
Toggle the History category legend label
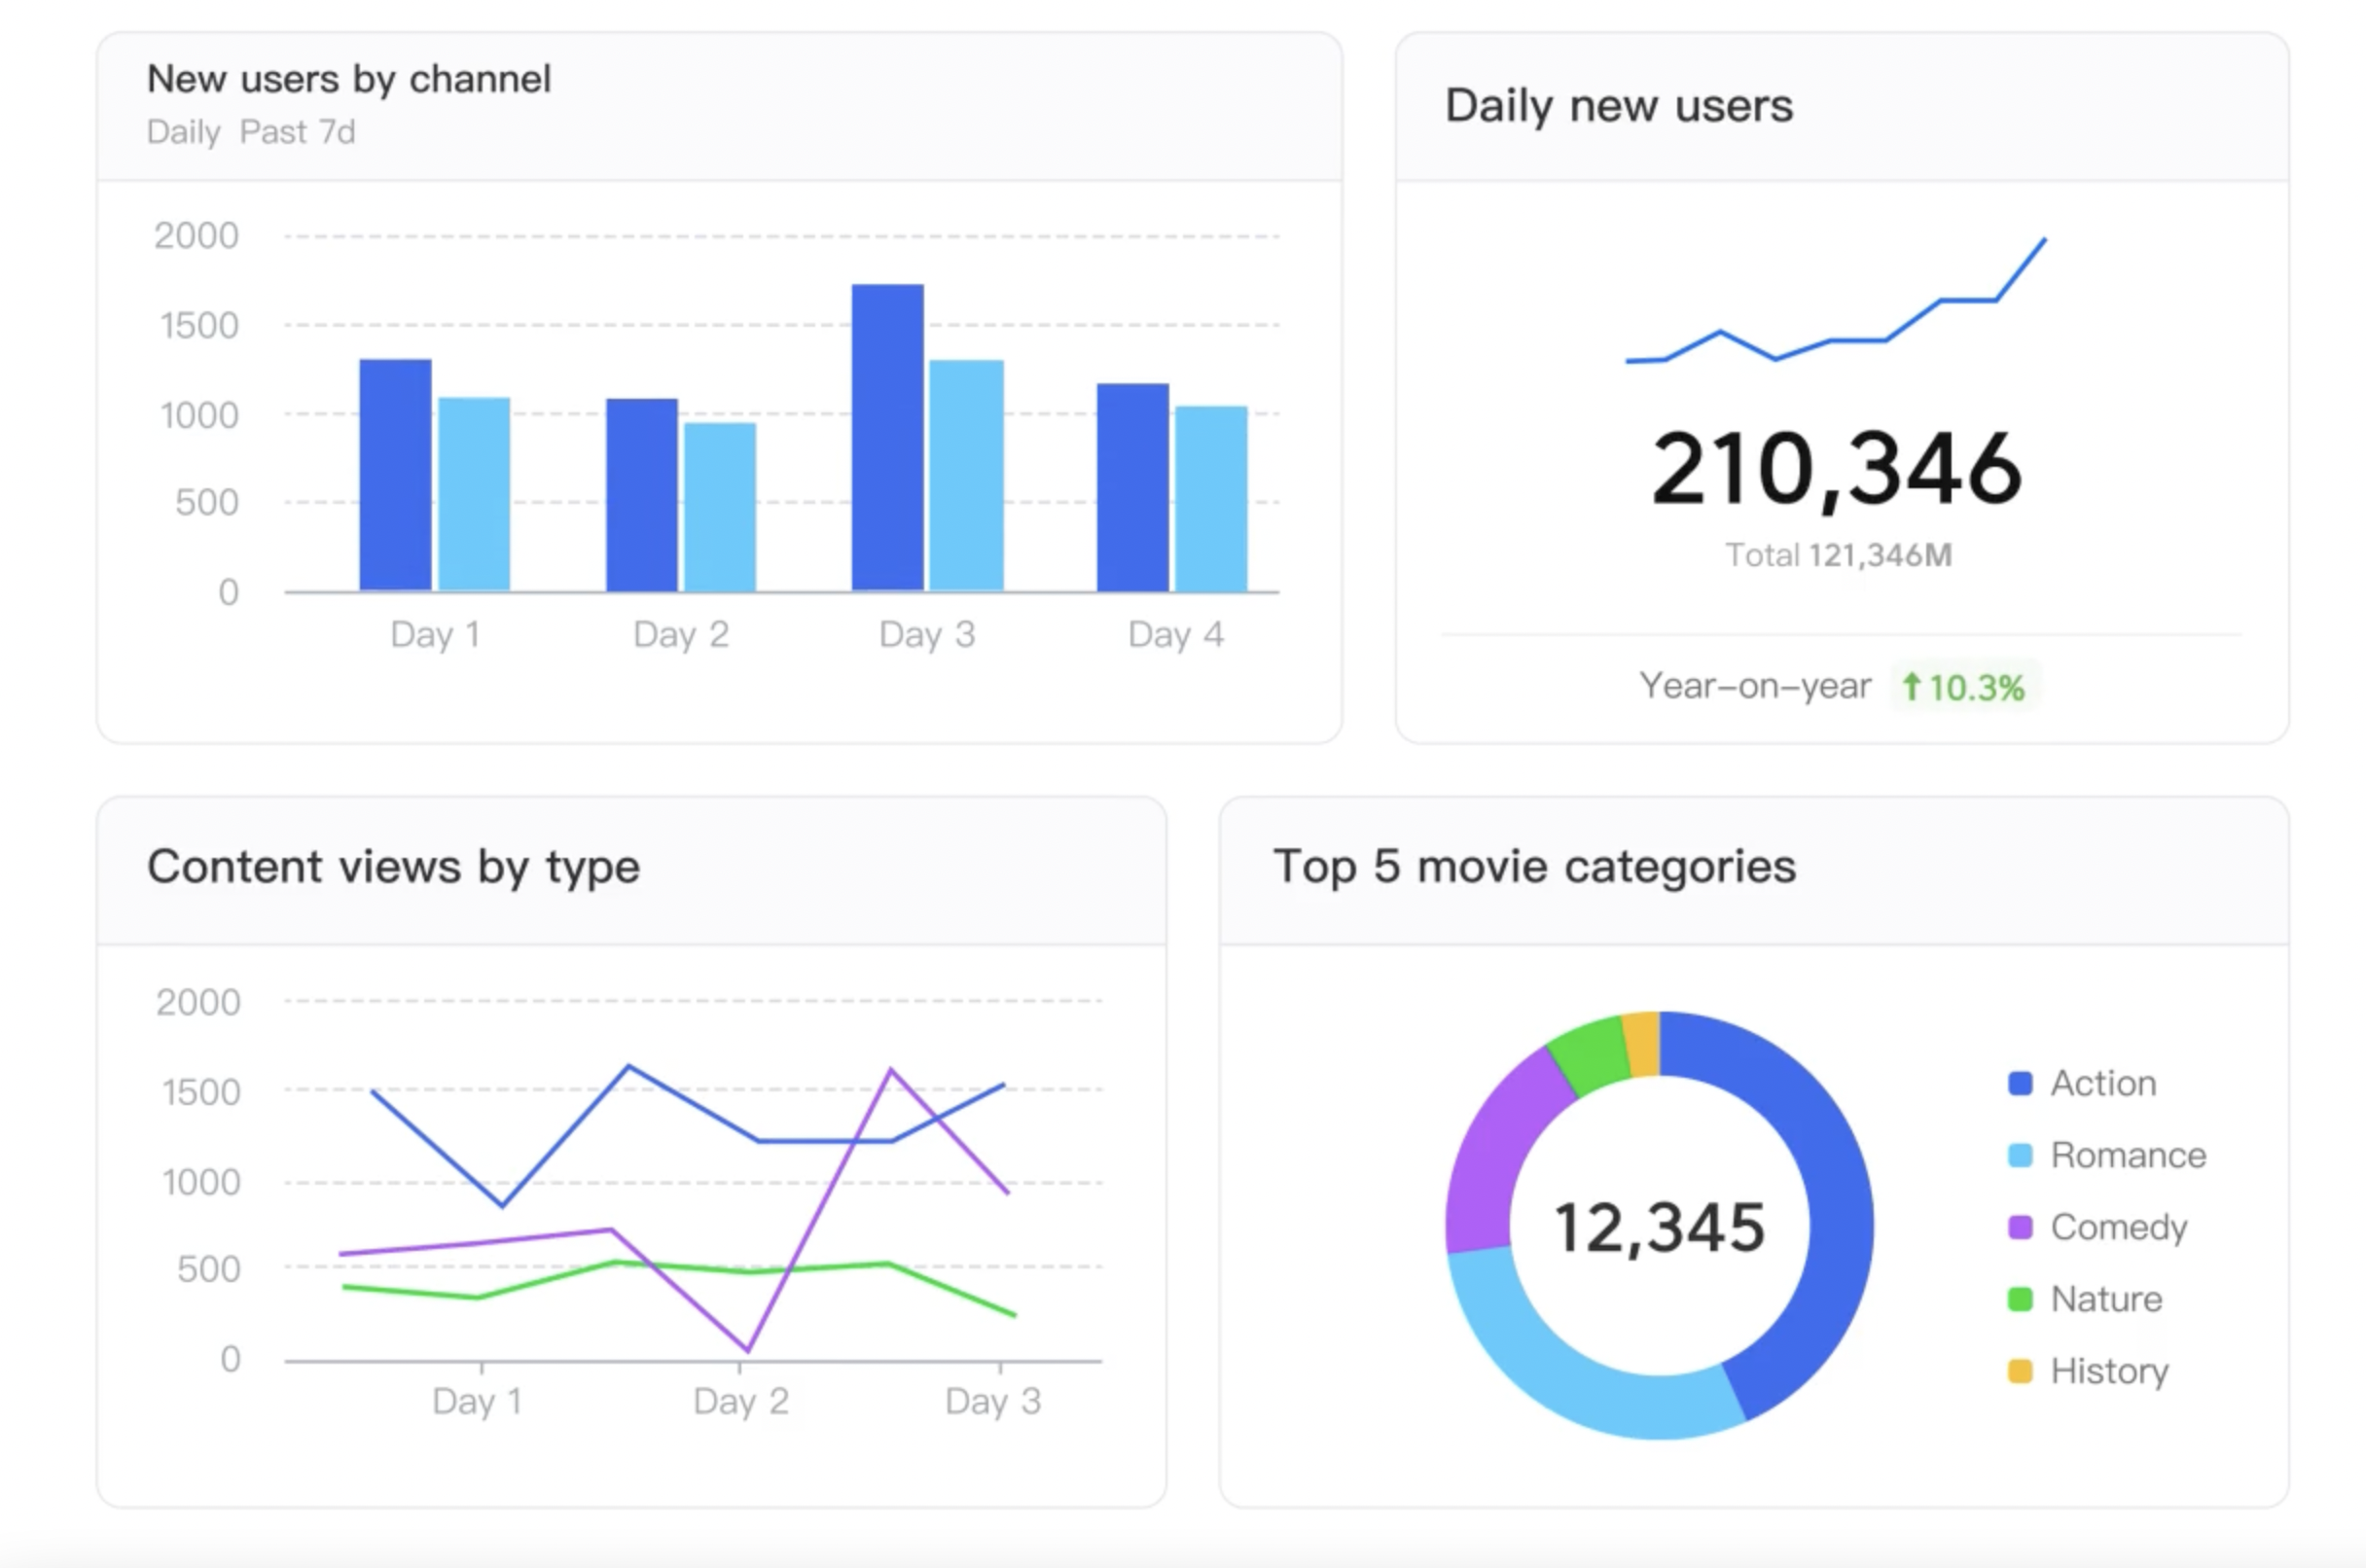pos(2109,1371)
